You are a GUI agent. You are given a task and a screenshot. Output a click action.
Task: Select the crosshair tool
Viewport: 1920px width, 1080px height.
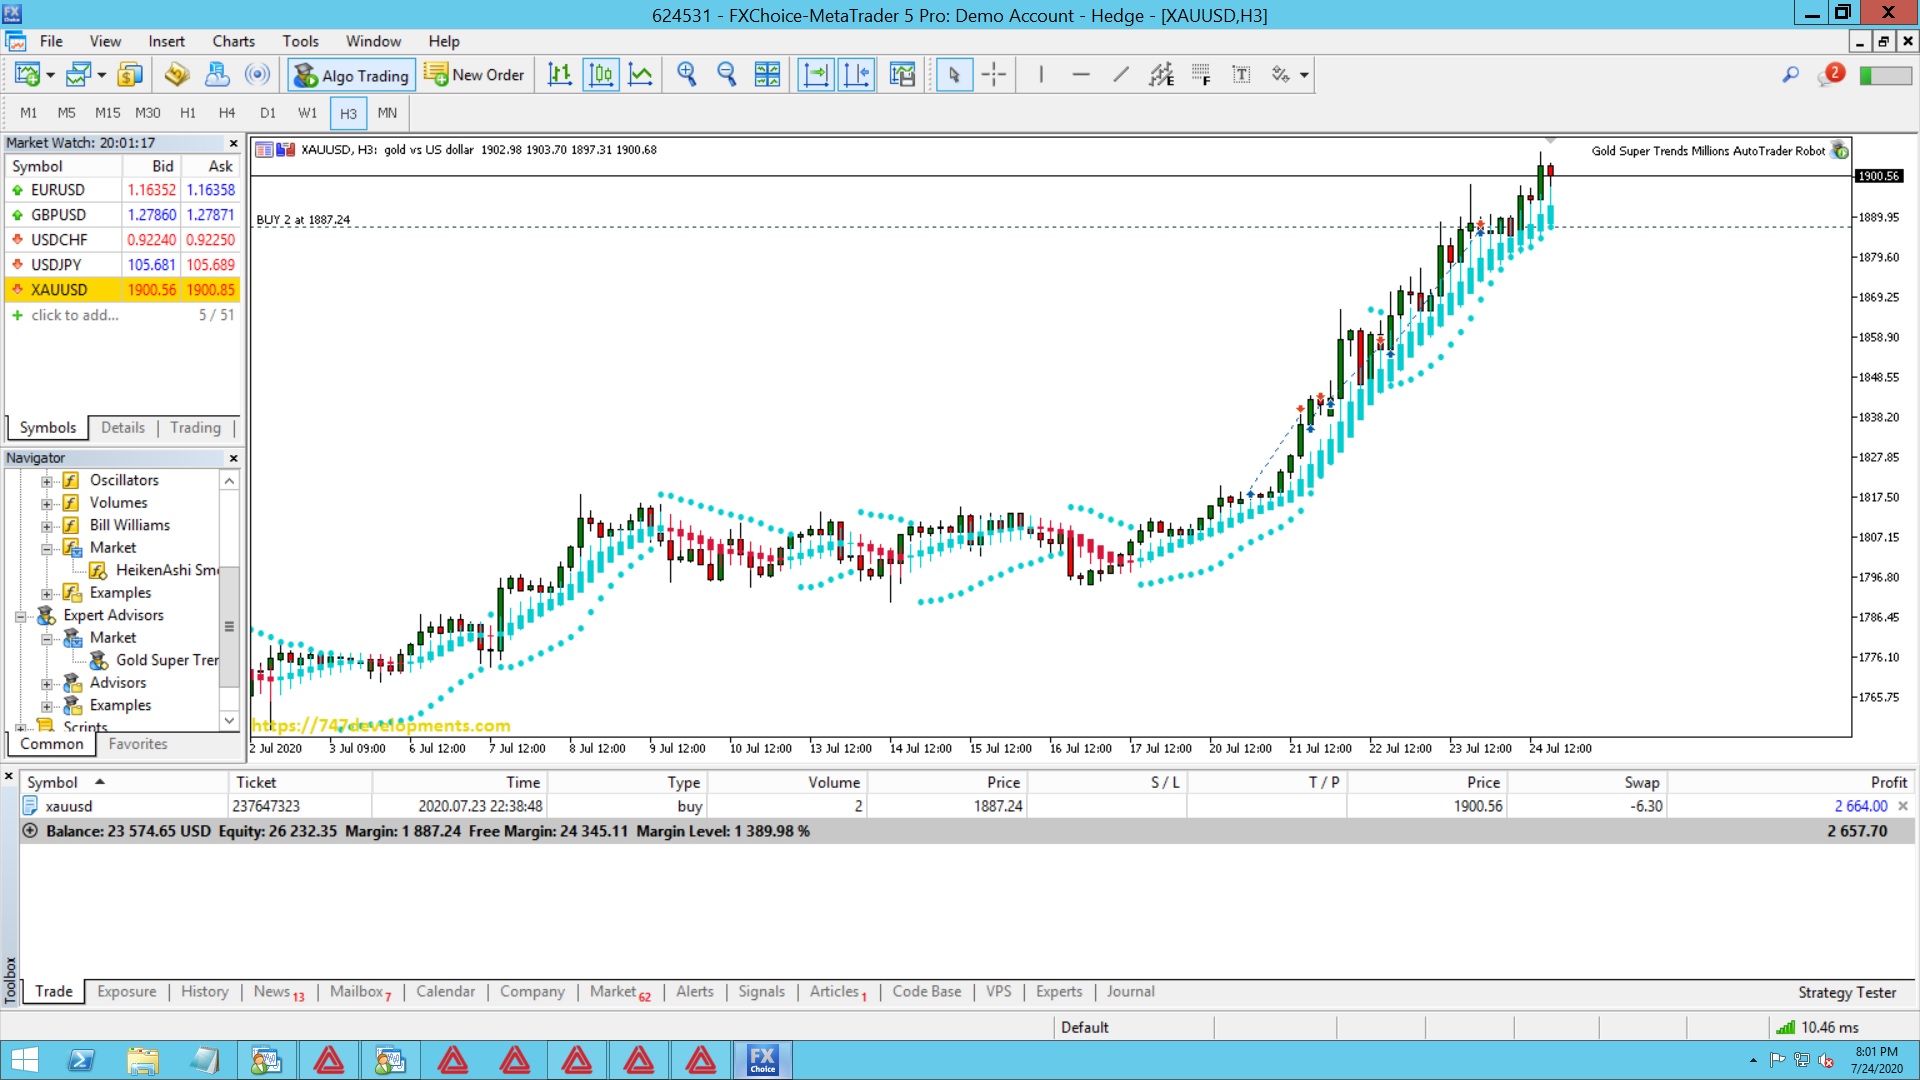click(994, 75)
